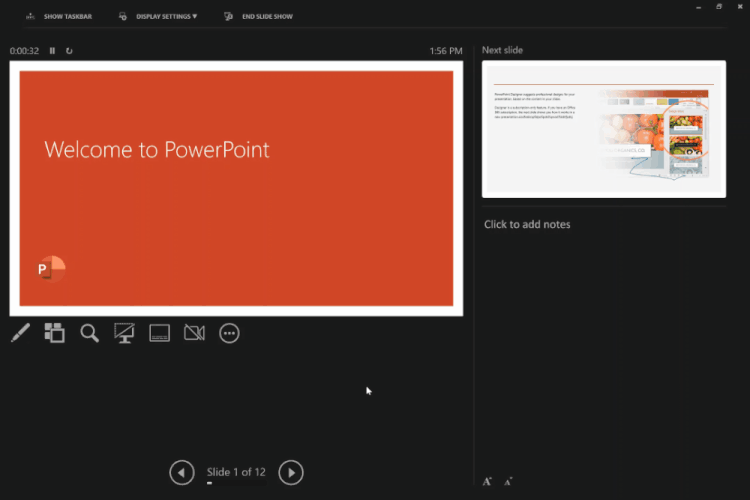Open the See all slides grid
This screenshot has height=500, width=750.
(x=55, y=333)
